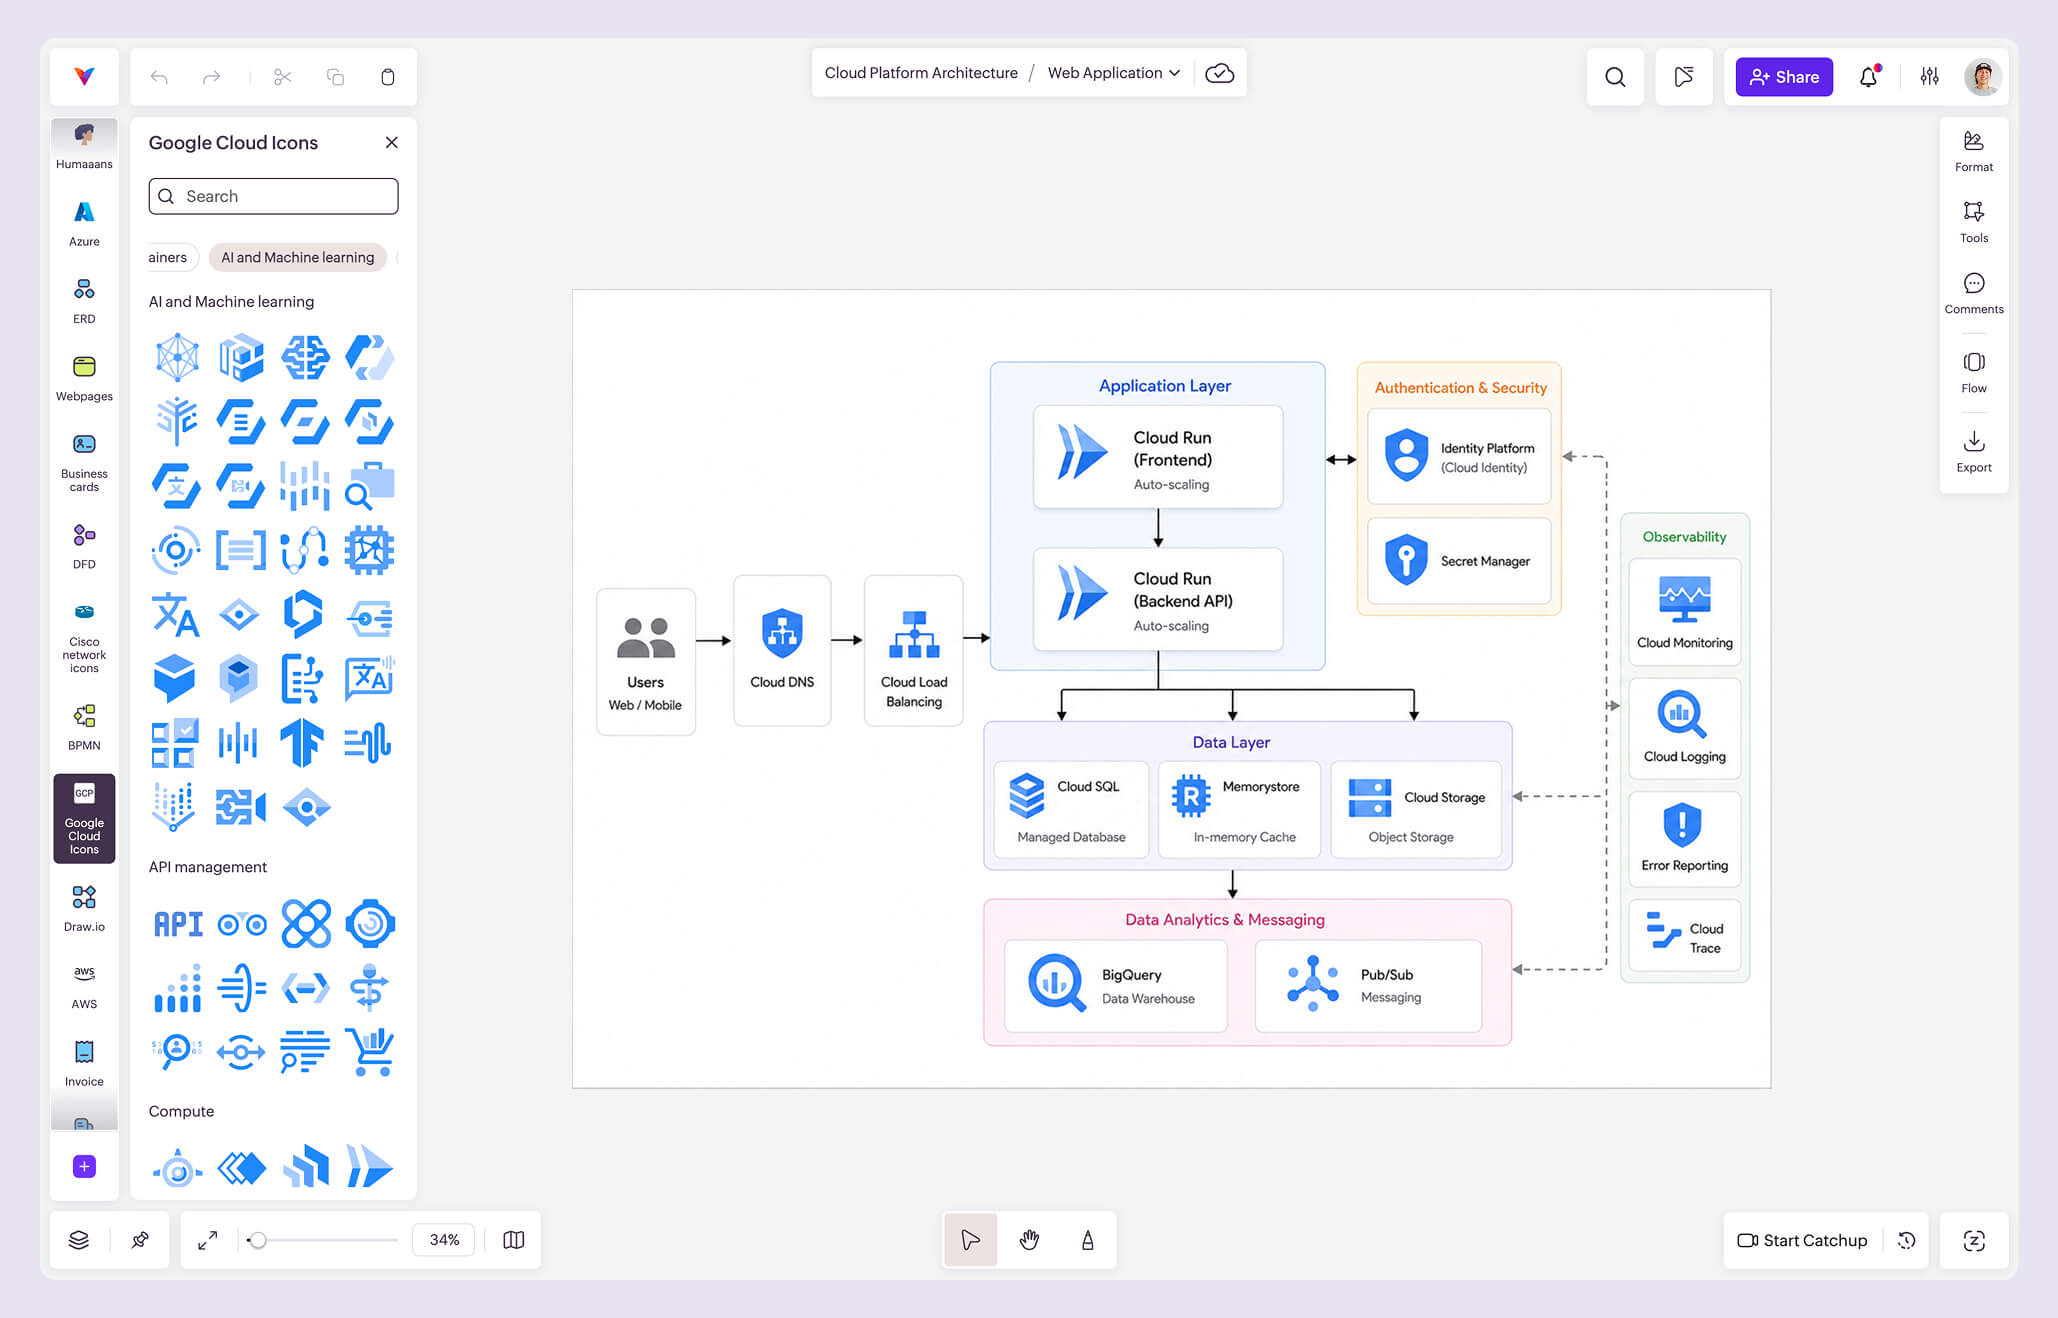Pick the shopping cart icon in API management
2058x1318 pixels.
coord(370,1052)
